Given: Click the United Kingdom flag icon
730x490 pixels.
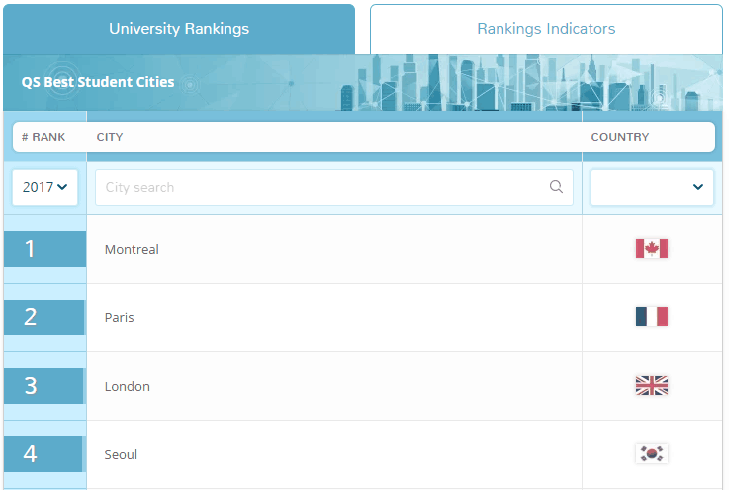Looking at the screenshot, I should point(652,385).
